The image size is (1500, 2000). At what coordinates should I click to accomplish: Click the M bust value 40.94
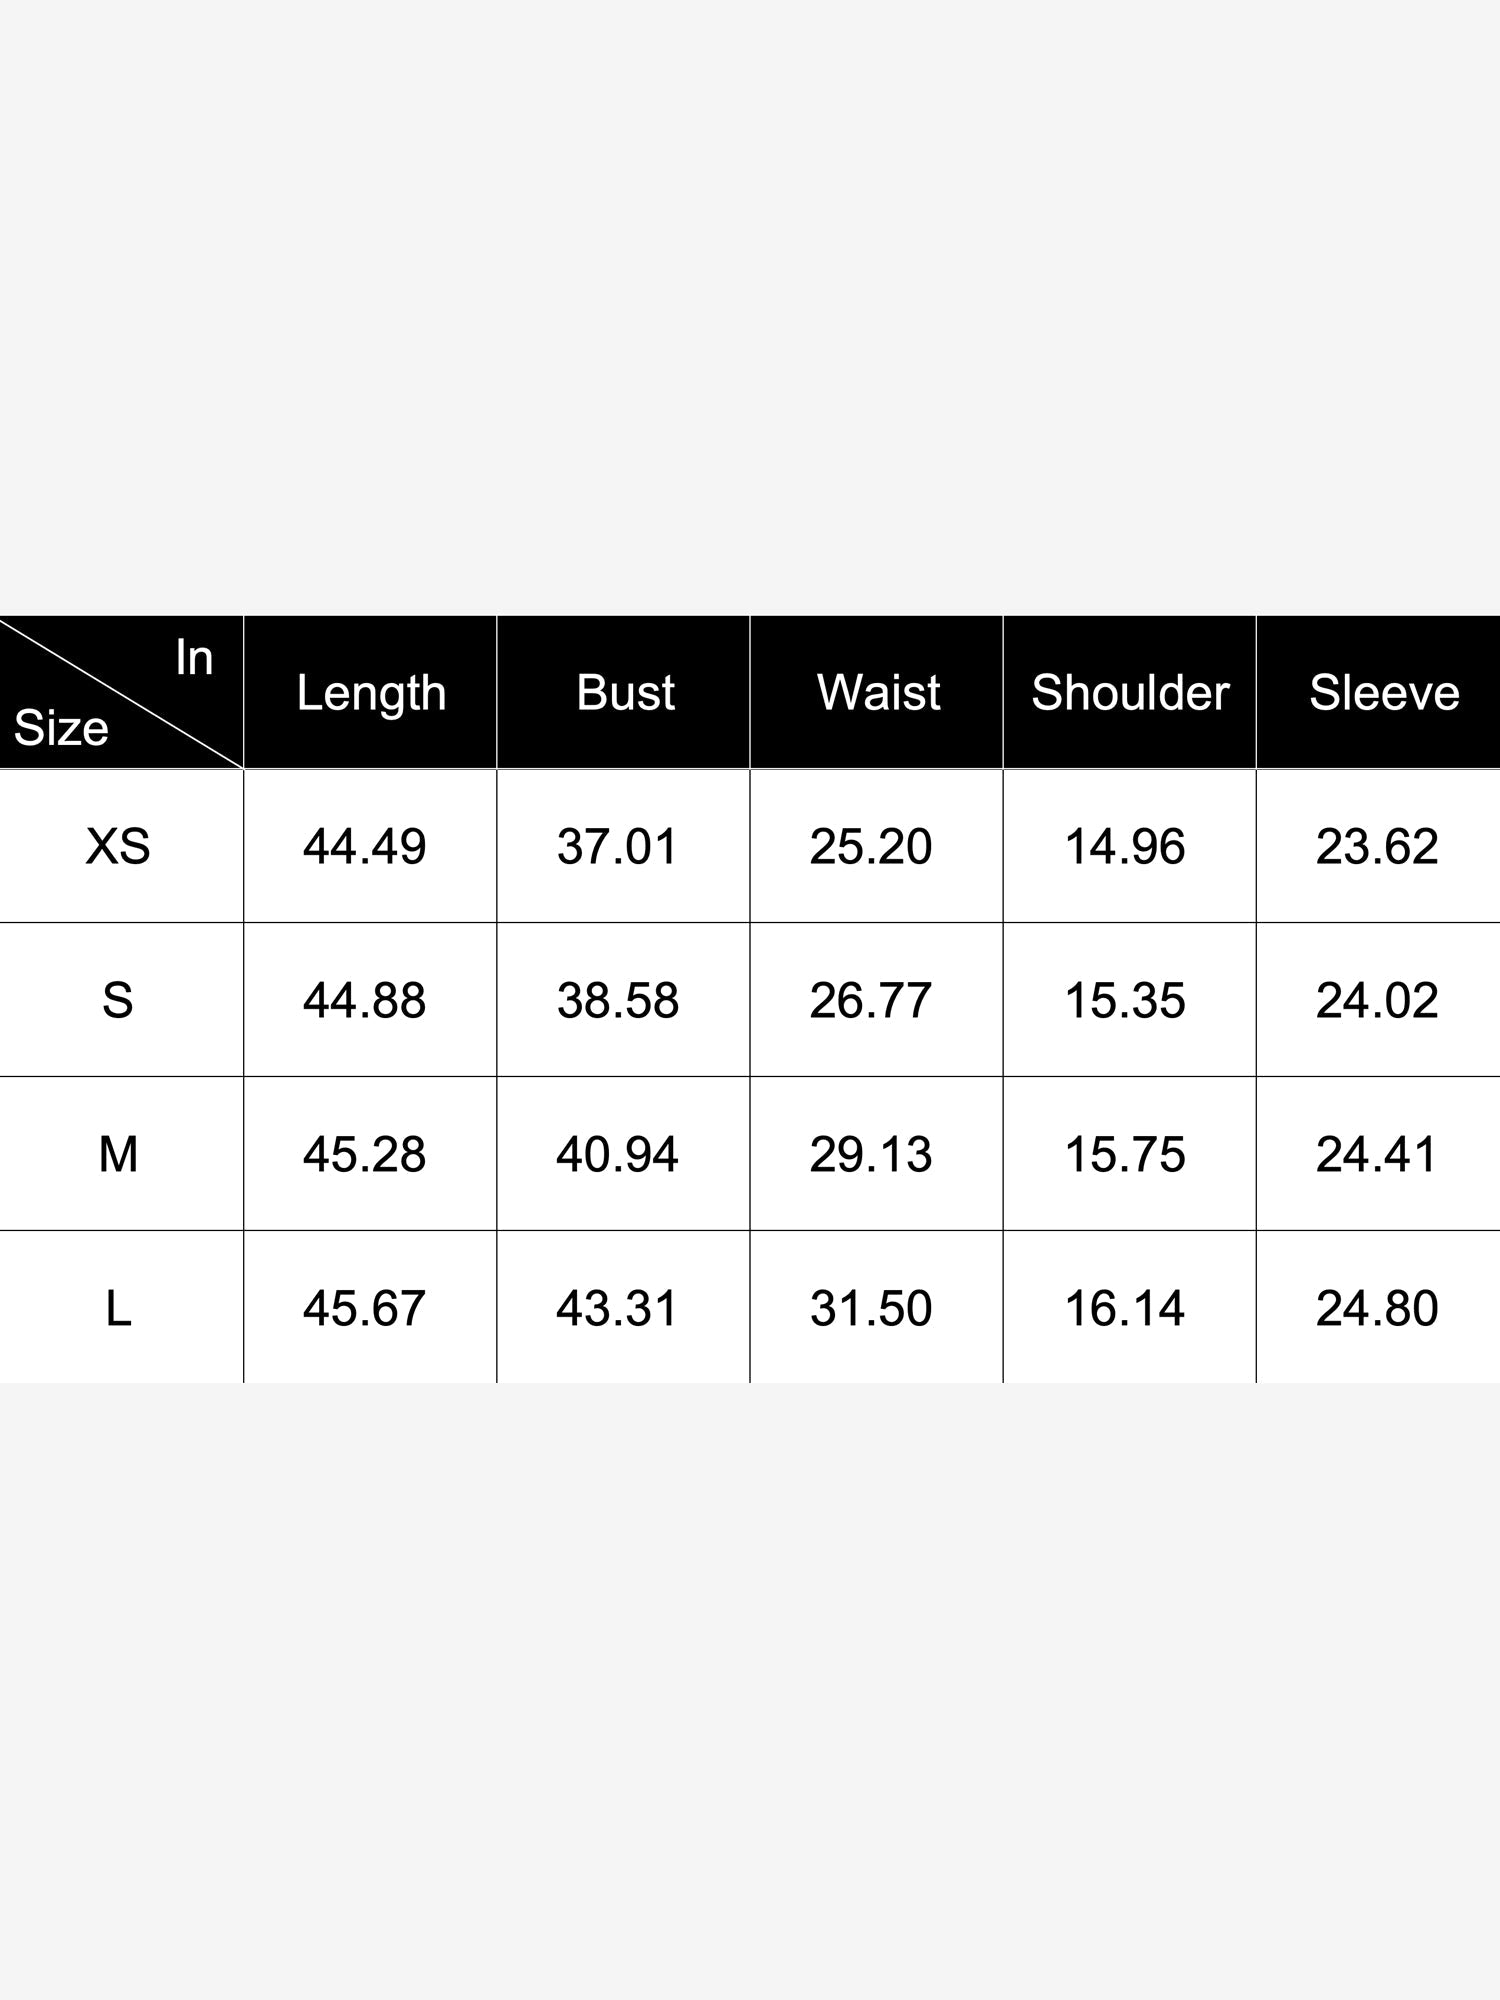click(618, 1154)
